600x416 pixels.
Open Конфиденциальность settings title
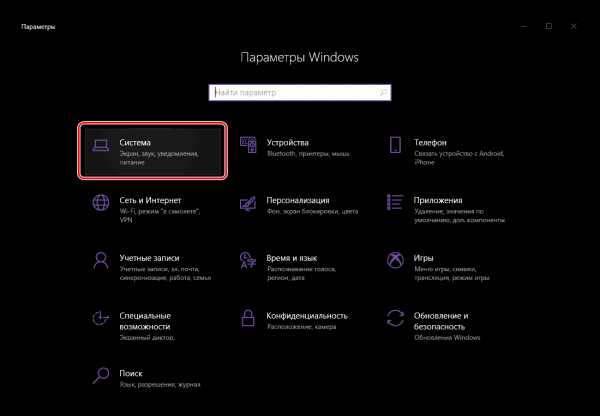(307, 316)
